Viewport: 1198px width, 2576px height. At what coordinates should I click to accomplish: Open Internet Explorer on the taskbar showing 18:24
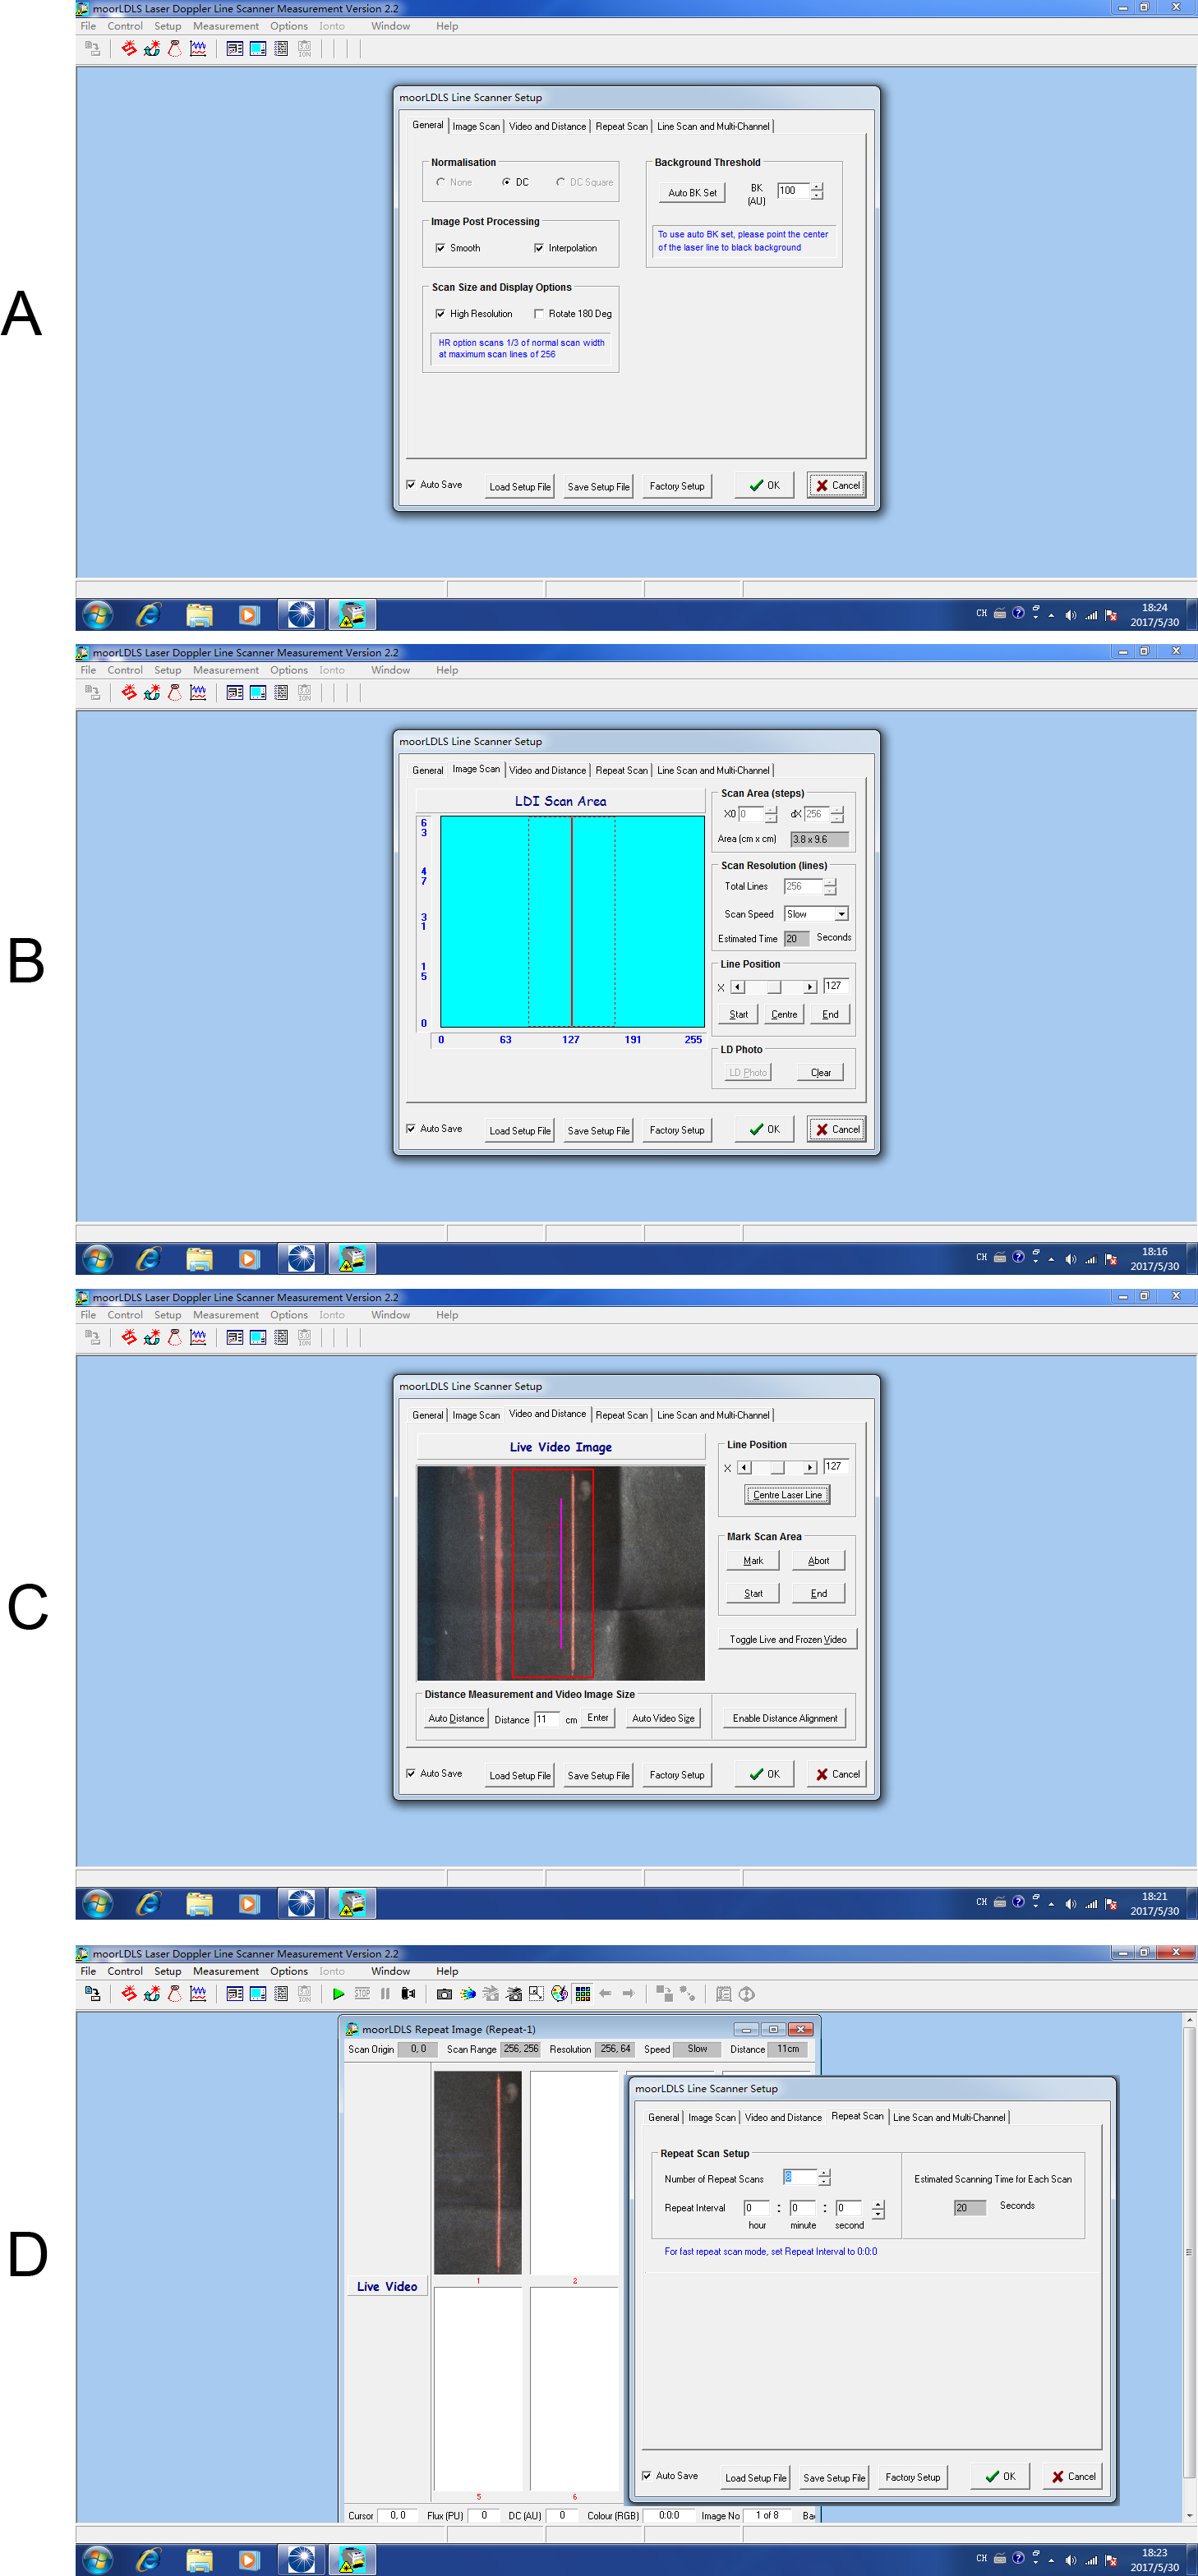pyautogui.click(x=148, y=614)
